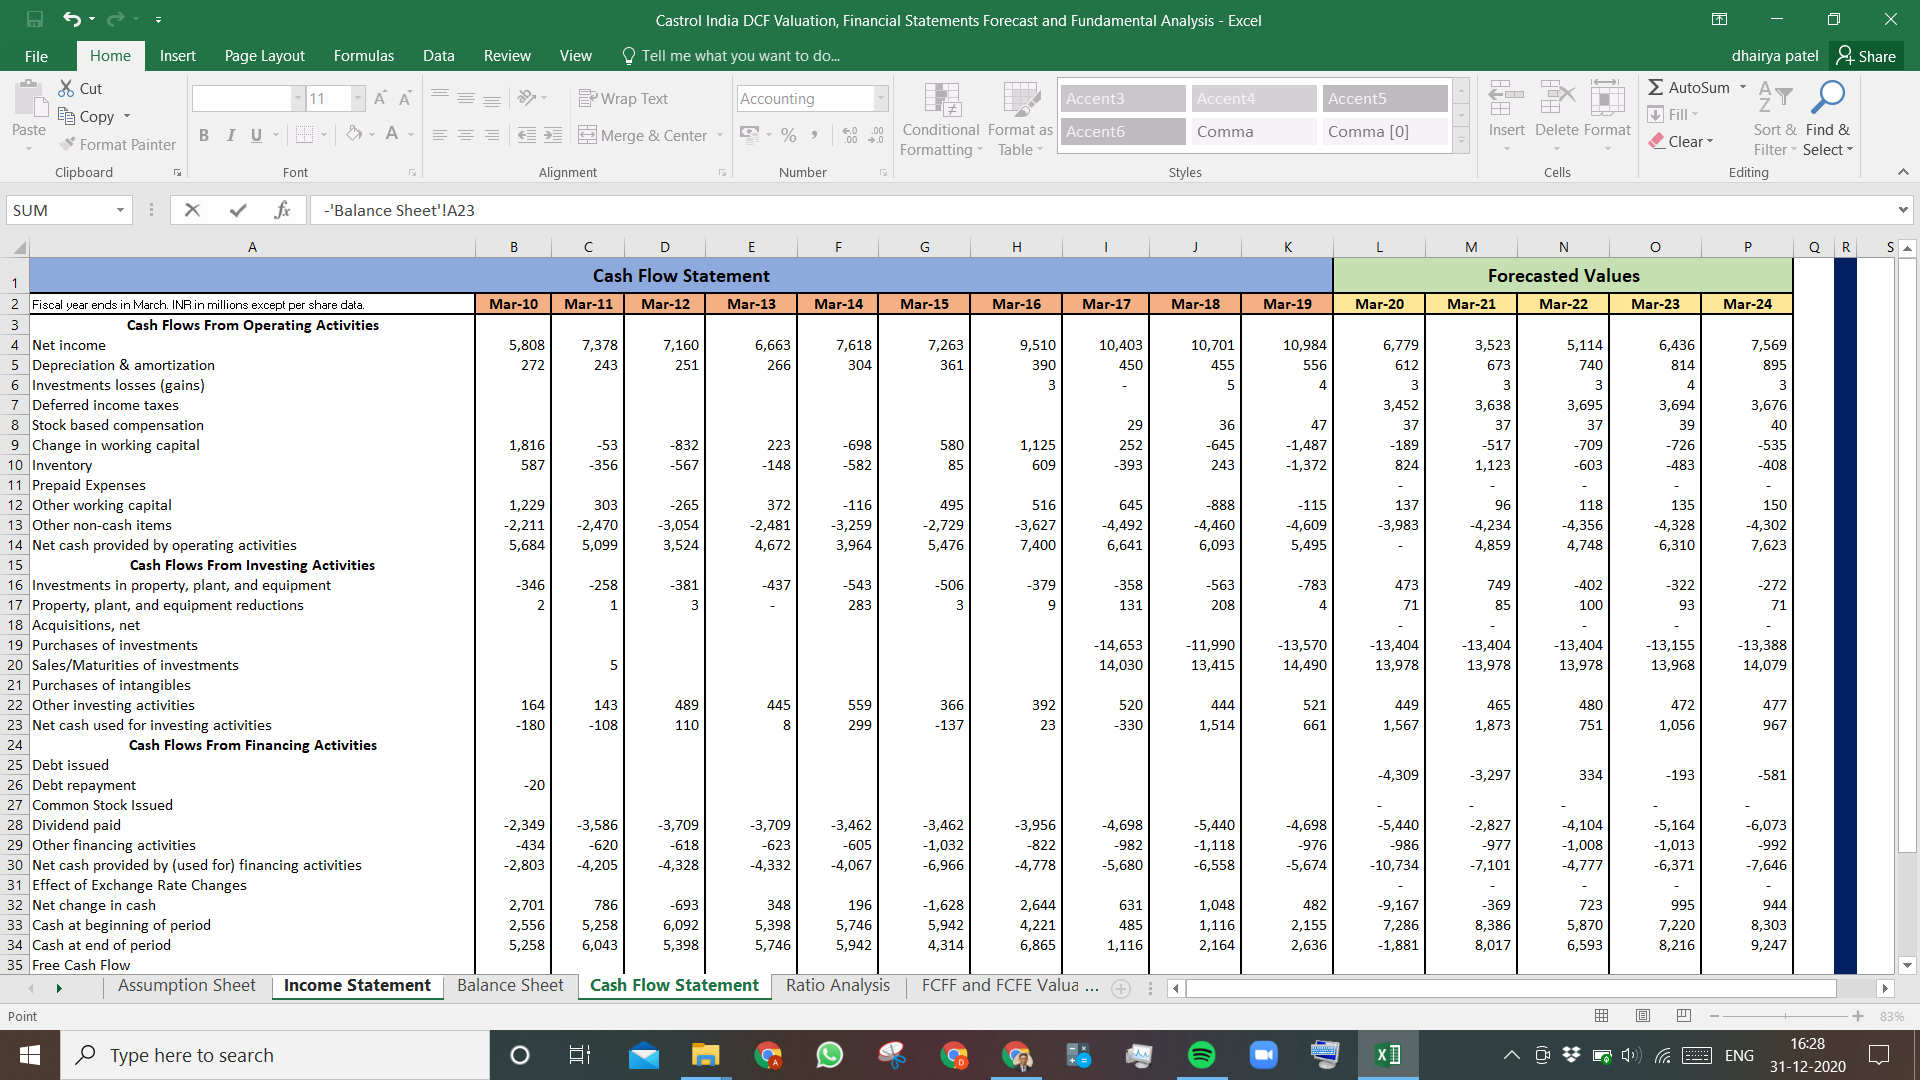The image size is (1920, 1080).
Task: Cancel formula entry with X icon
Action: (x=193, y=210)
